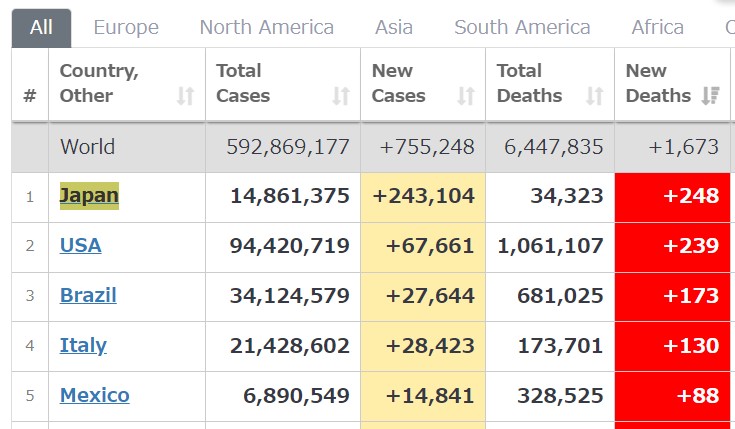Select Japan total deaths 34,323

[x=567, y=196]
